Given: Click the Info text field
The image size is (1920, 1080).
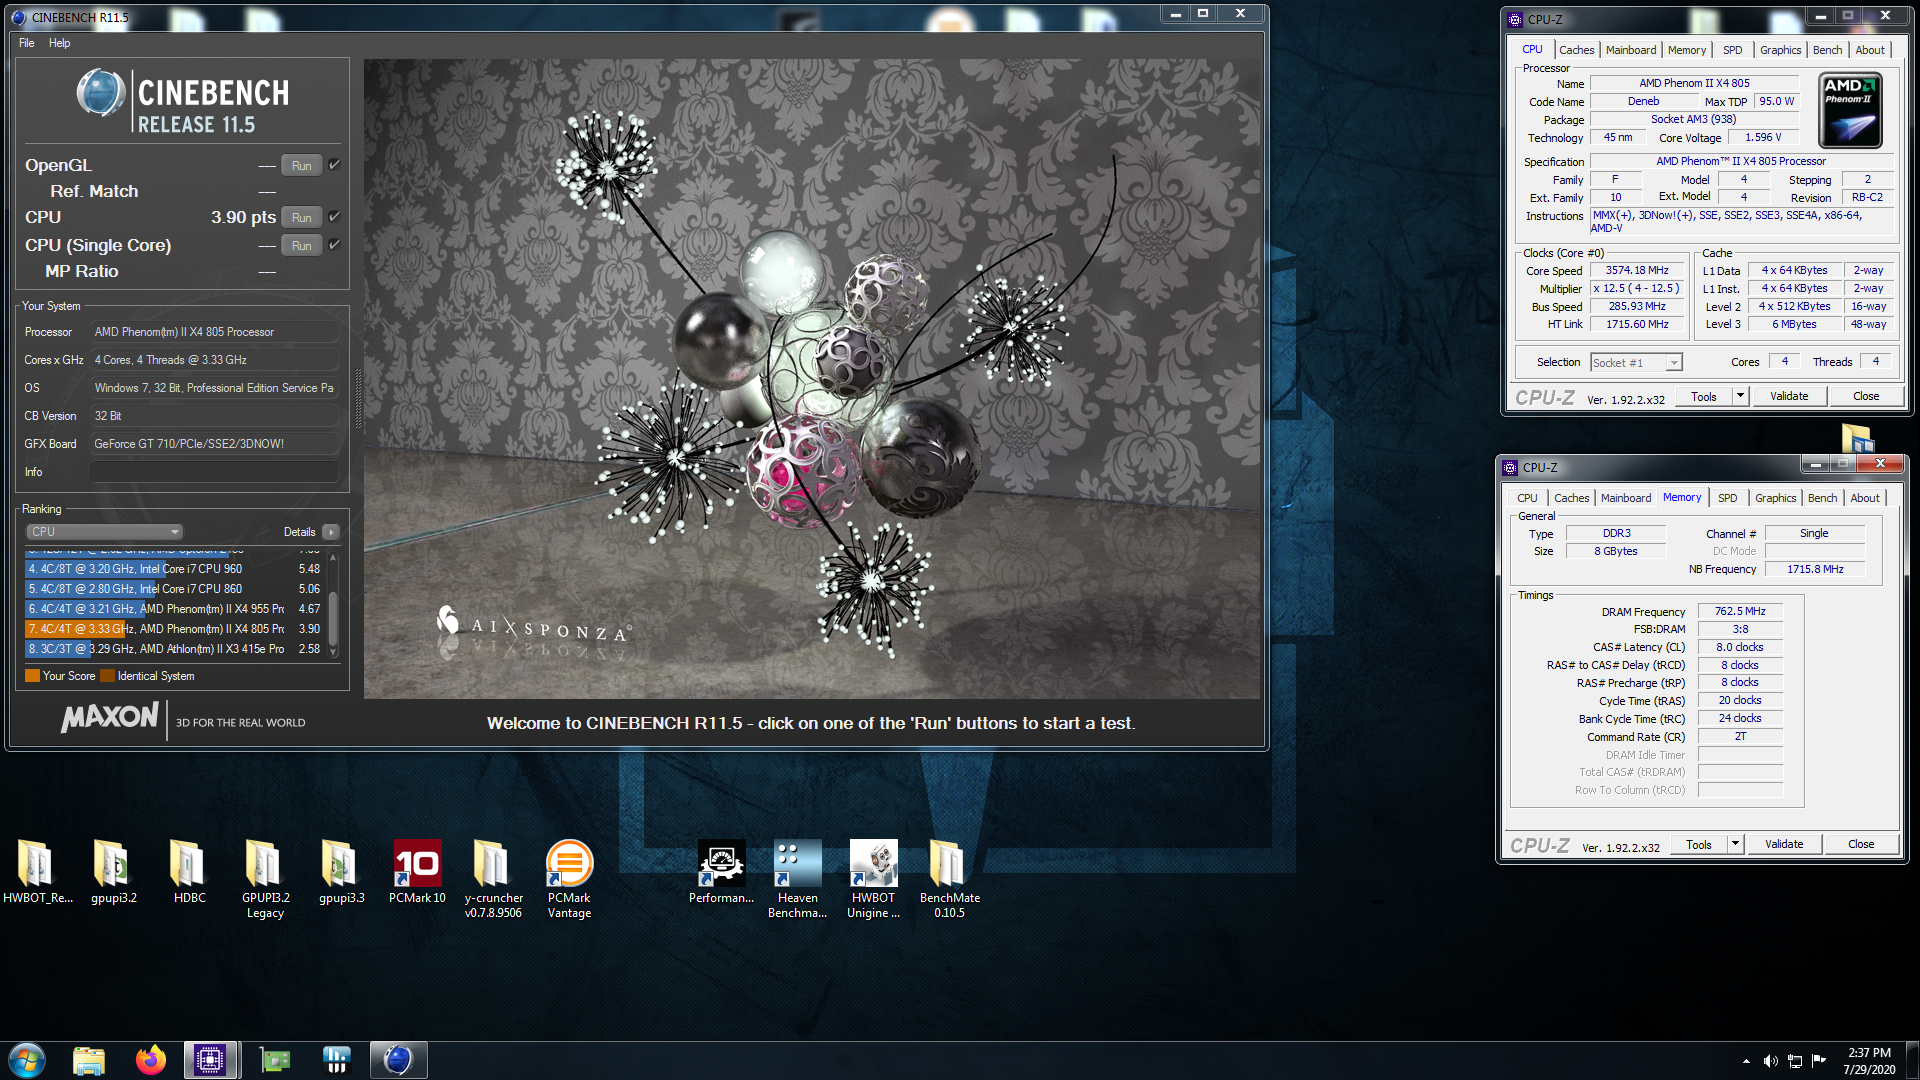Looking at the screenshot, I should point(214,472).
